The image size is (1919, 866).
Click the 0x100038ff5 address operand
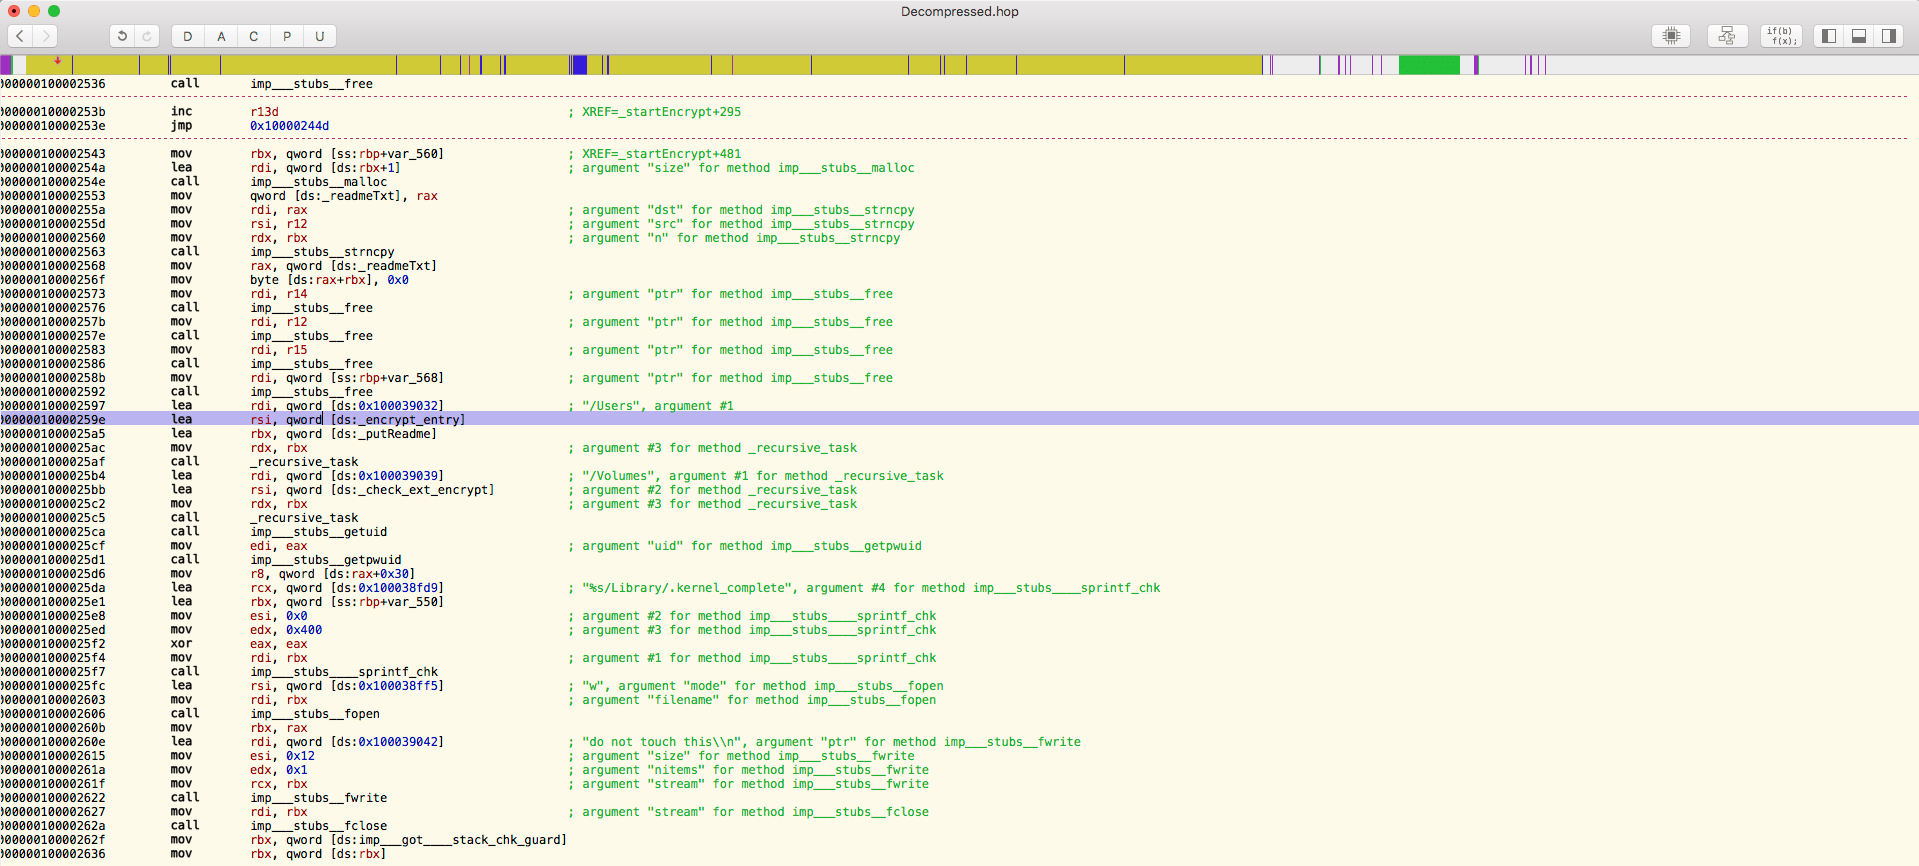pyautogui.click(x=397, y=686)
